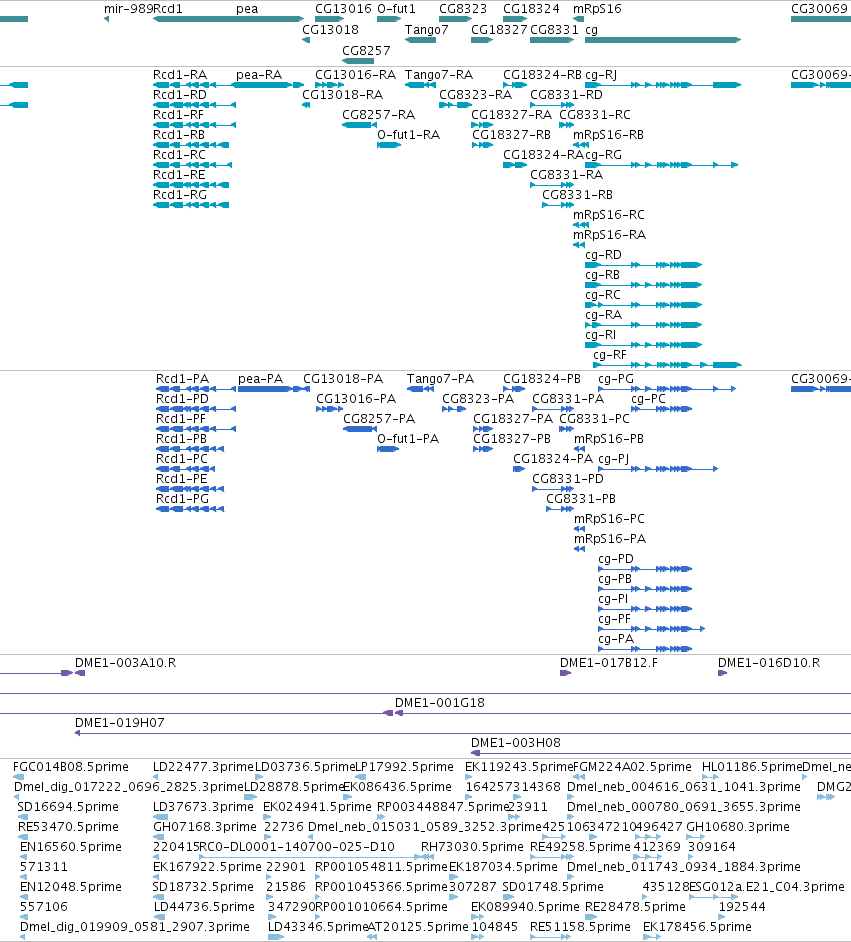Select BAC clone label DME1-001G18
The height and width of the screenshot is (942, 851).
(x=440, y=703)
